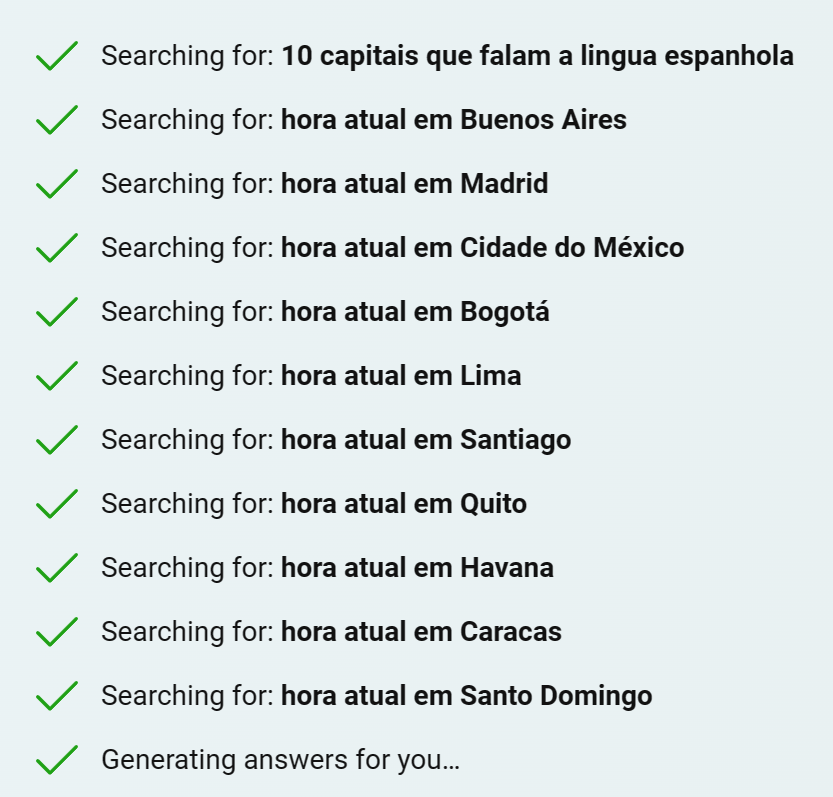Select the "hora atual em Havana" search text
Image resolution: width=833 pixels, height=797 pixels.
(x=417, y=568)
